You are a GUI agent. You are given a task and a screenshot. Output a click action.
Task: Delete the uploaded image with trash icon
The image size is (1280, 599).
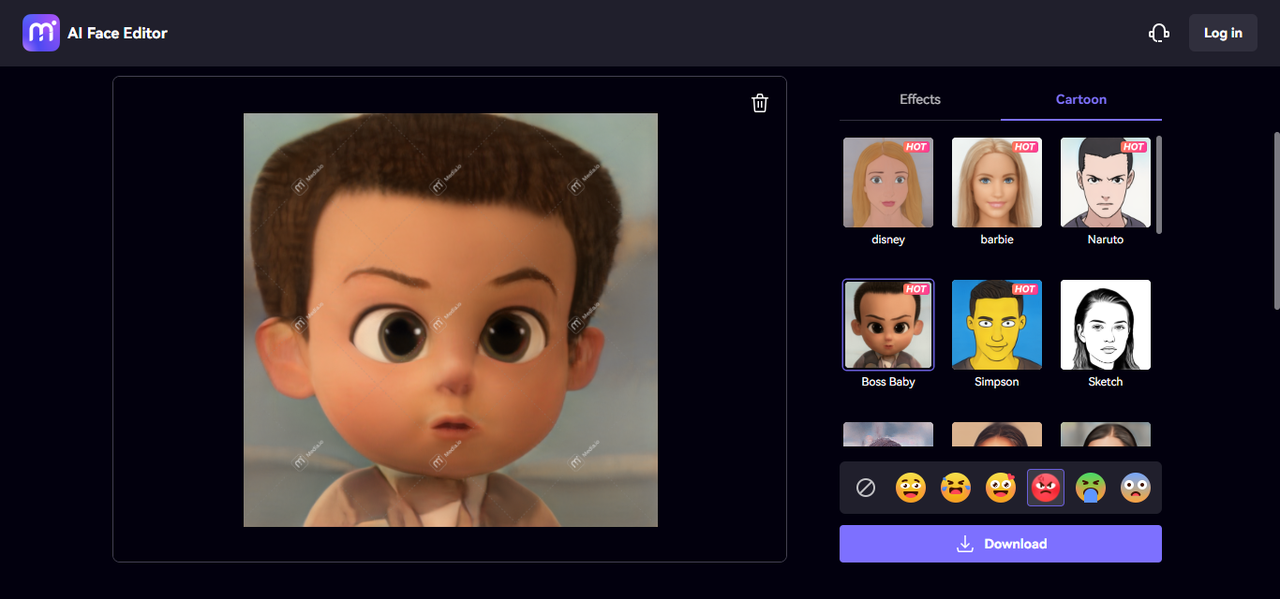(x=760, y=103)
